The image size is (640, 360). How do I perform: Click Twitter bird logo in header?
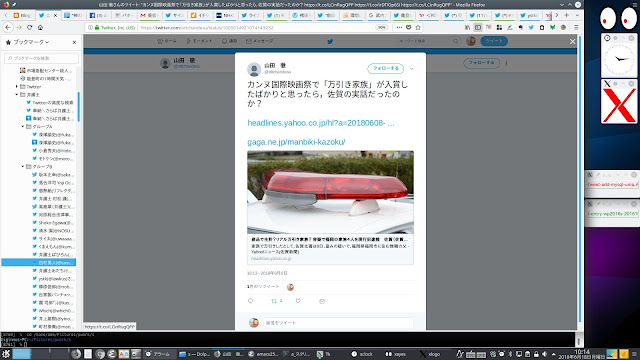(x=330, y=41)
